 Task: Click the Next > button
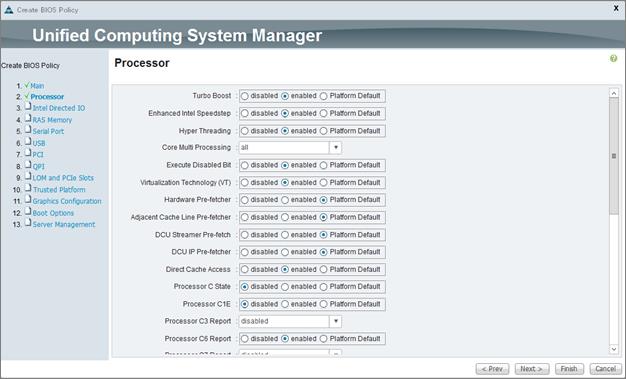tap(532, 369)
